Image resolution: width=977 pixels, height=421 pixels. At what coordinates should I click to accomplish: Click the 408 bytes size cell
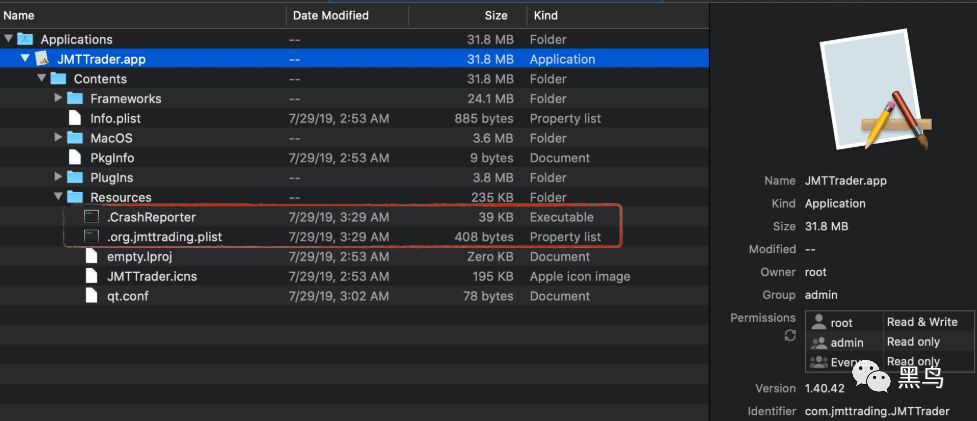pos(484,237)
